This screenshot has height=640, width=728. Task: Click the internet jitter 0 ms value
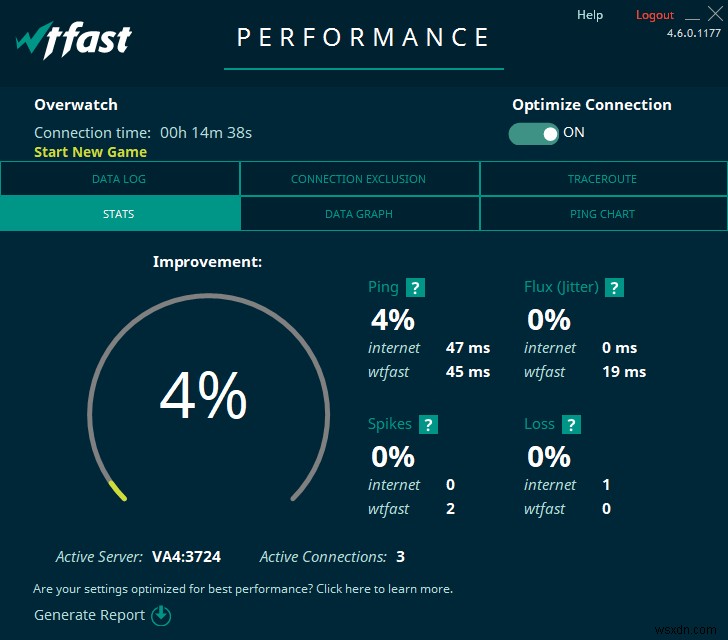(x=619, y=348)
